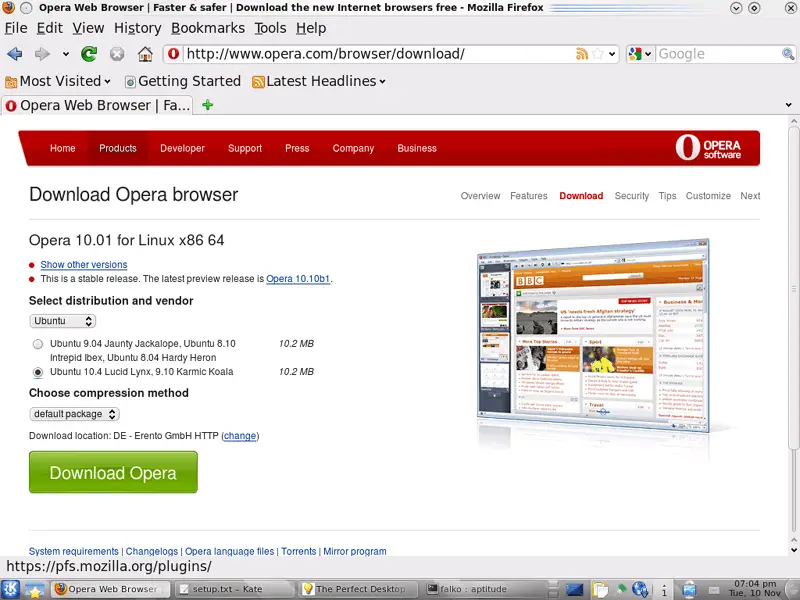
Task: Open the Help menu
Action: (x=311, y=28)
